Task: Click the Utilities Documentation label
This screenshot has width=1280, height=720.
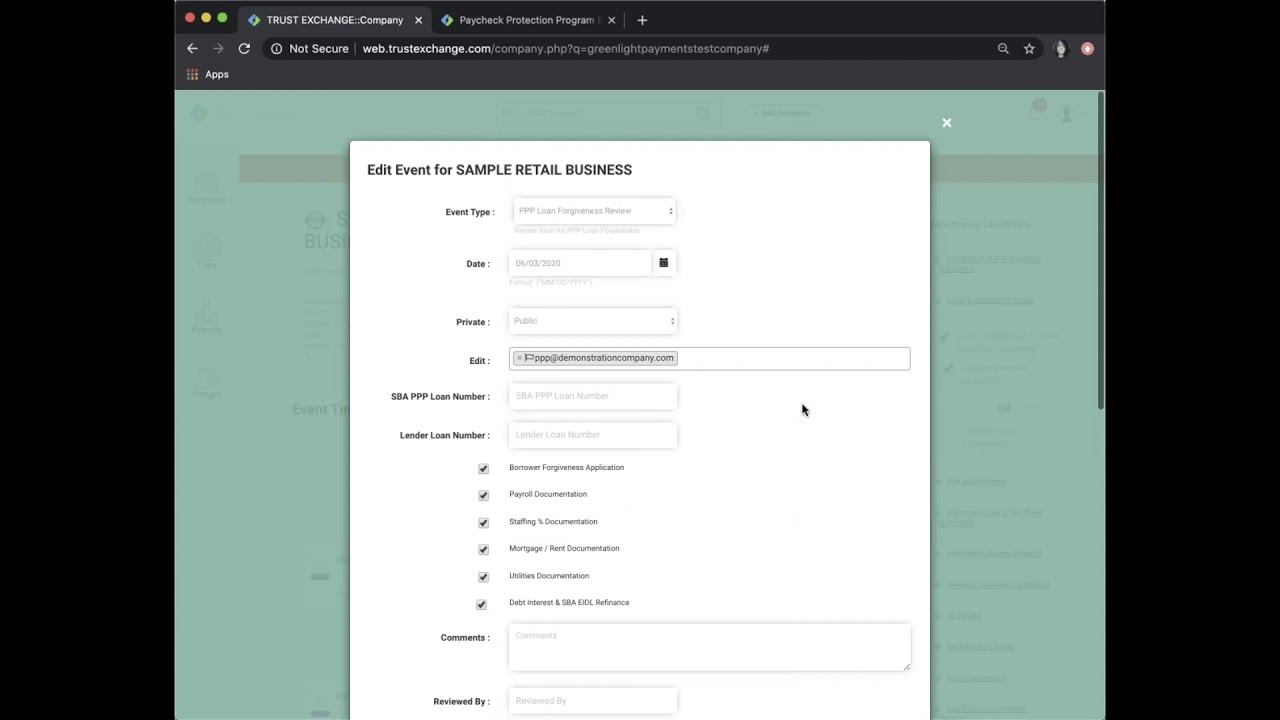Action: [549, 576]
